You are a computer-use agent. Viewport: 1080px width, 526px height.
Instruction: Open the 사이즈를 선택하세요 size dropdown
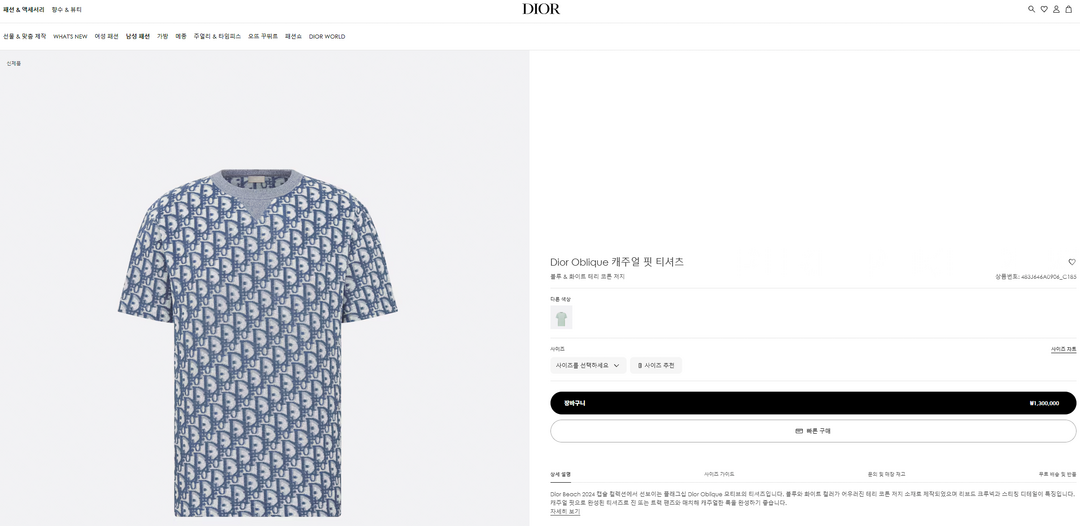588,365
